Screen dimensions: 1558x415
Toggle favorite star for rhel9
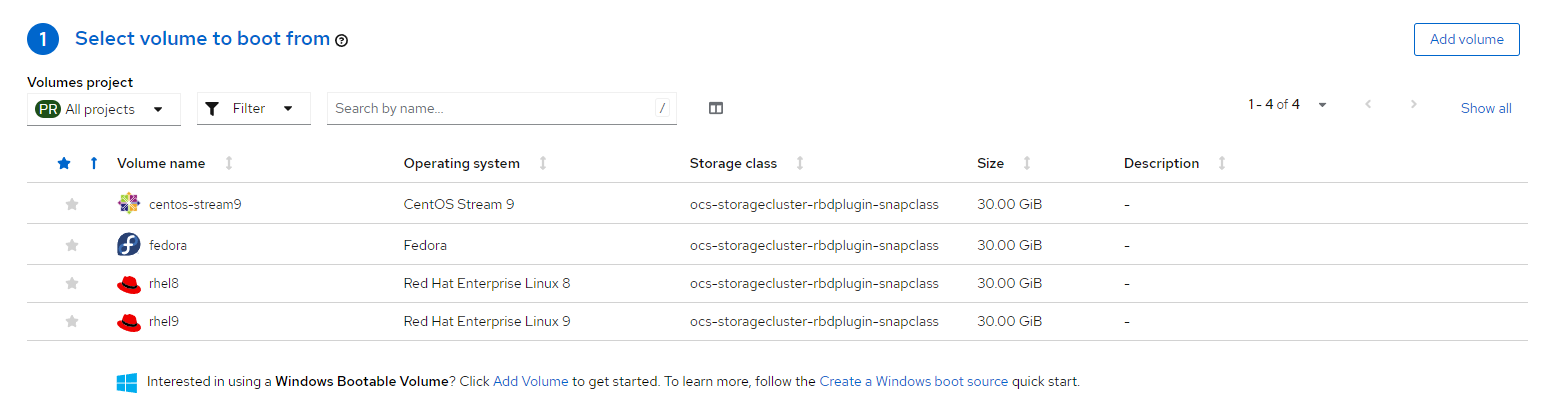click(x=72, y=322)
